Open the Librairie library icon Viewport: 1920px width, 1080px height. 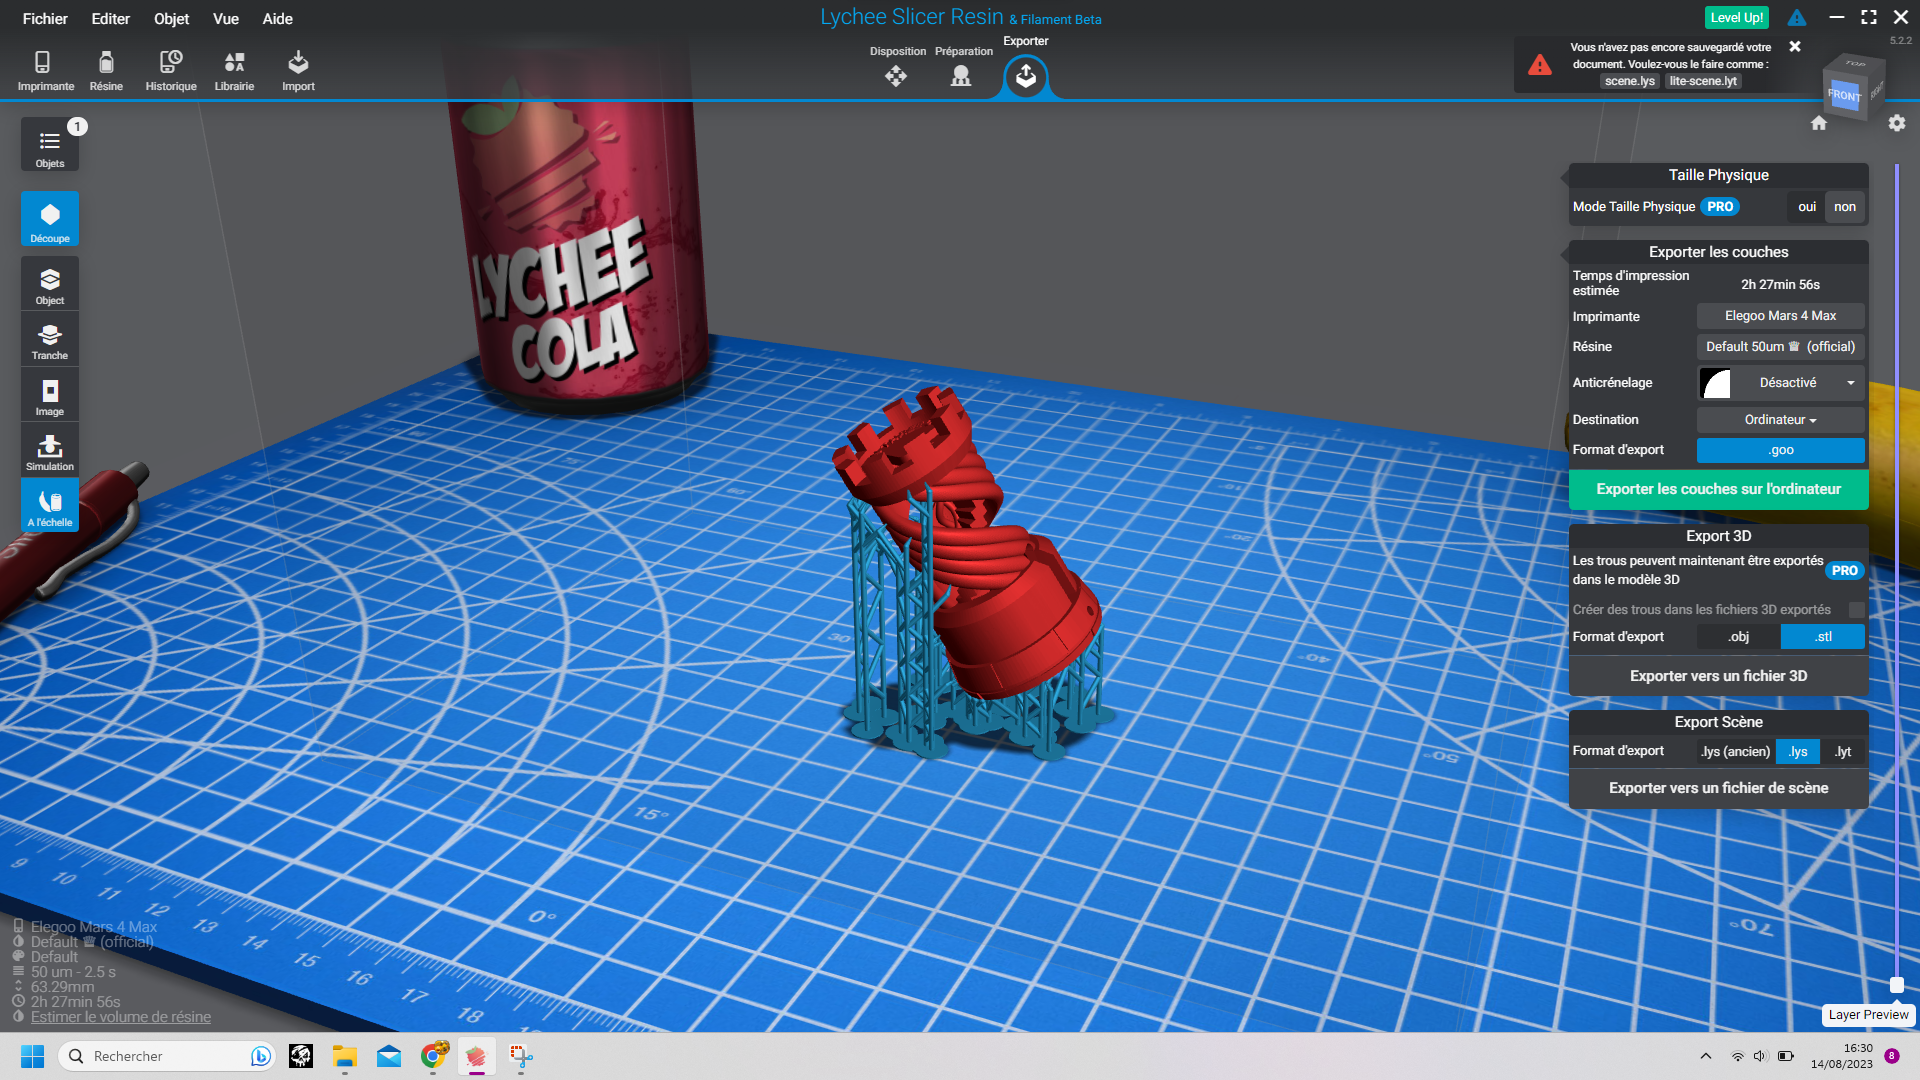point(234,70)
